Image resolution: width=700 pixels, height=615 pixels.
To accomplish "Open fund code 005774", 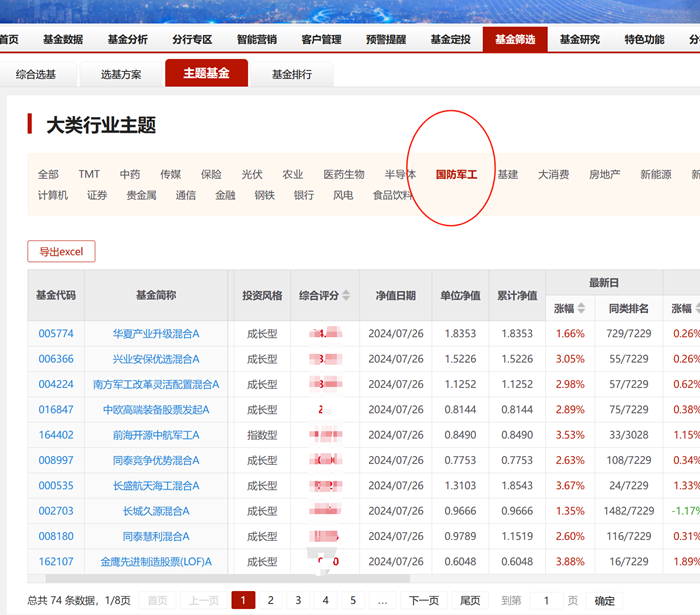I will pos(56,333).
